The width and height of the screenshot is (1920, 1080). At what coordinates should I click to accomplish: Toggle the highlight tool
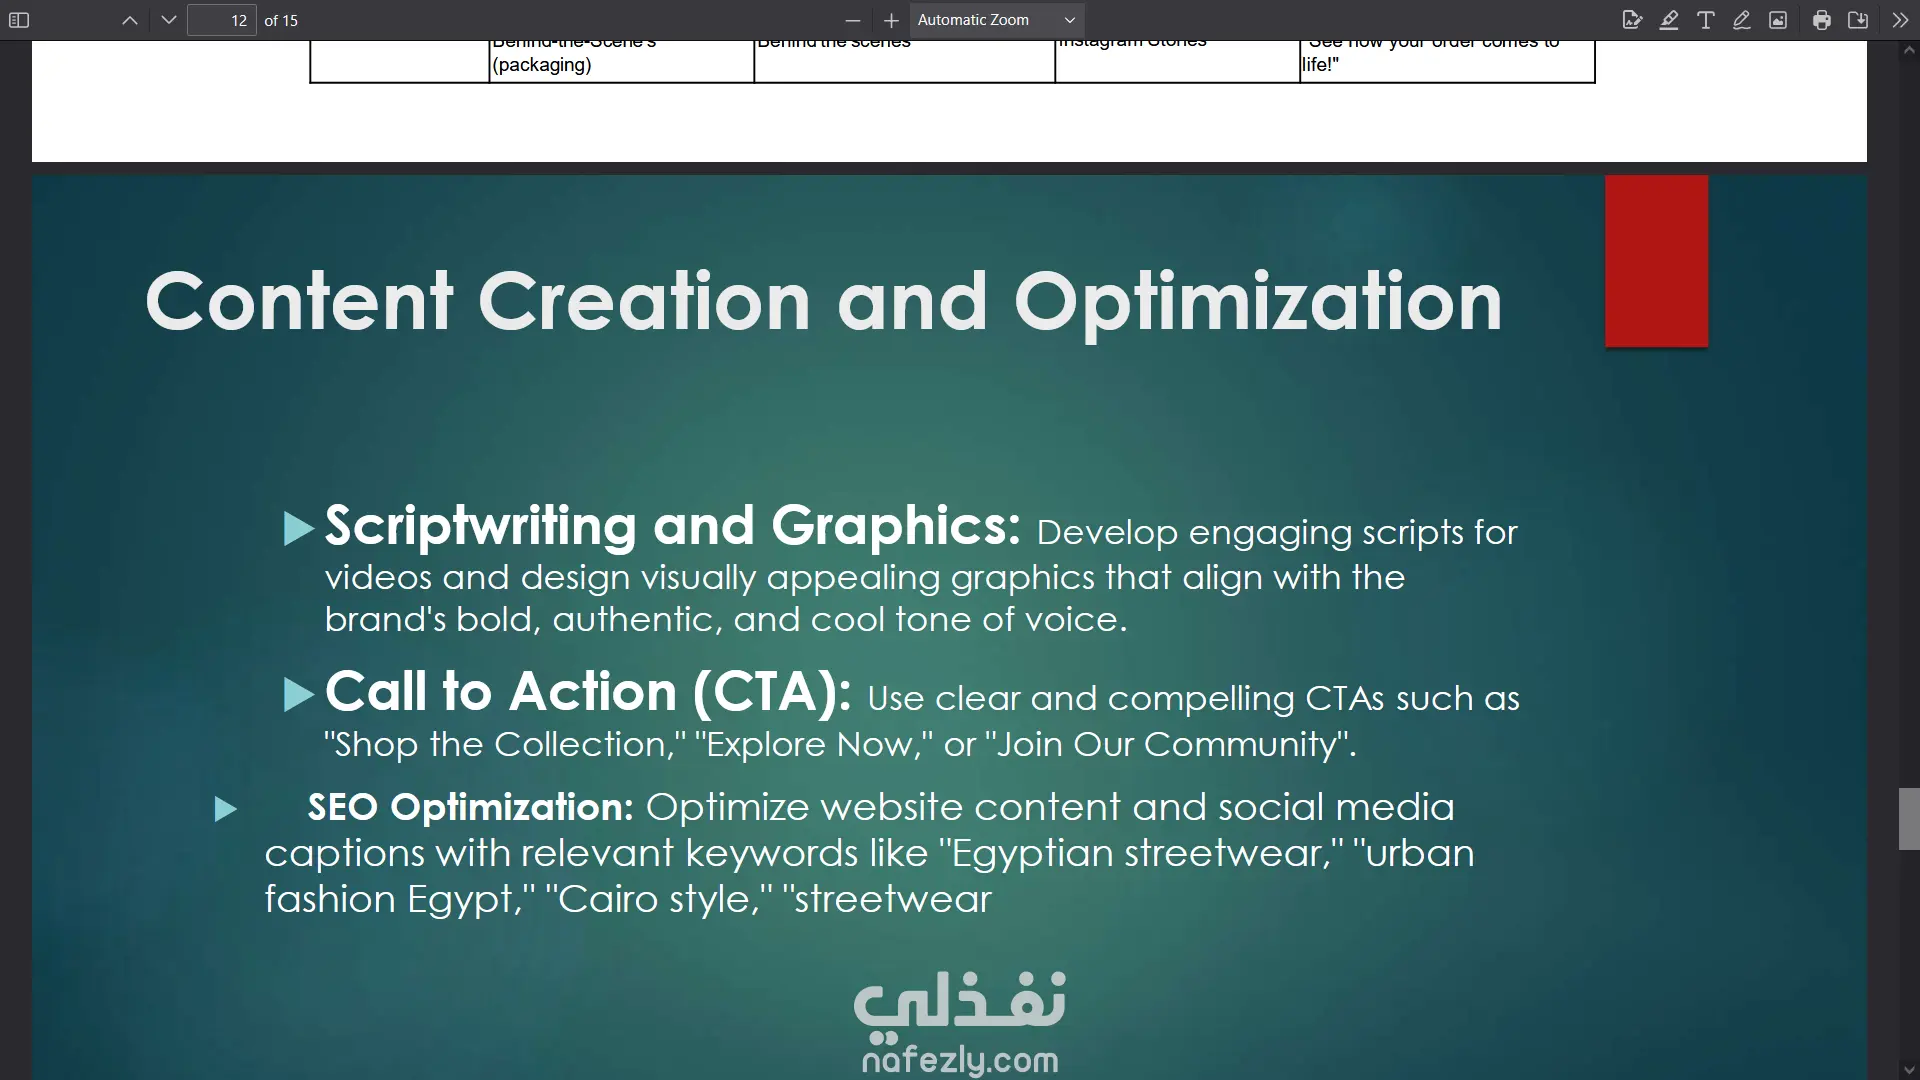1669,20
